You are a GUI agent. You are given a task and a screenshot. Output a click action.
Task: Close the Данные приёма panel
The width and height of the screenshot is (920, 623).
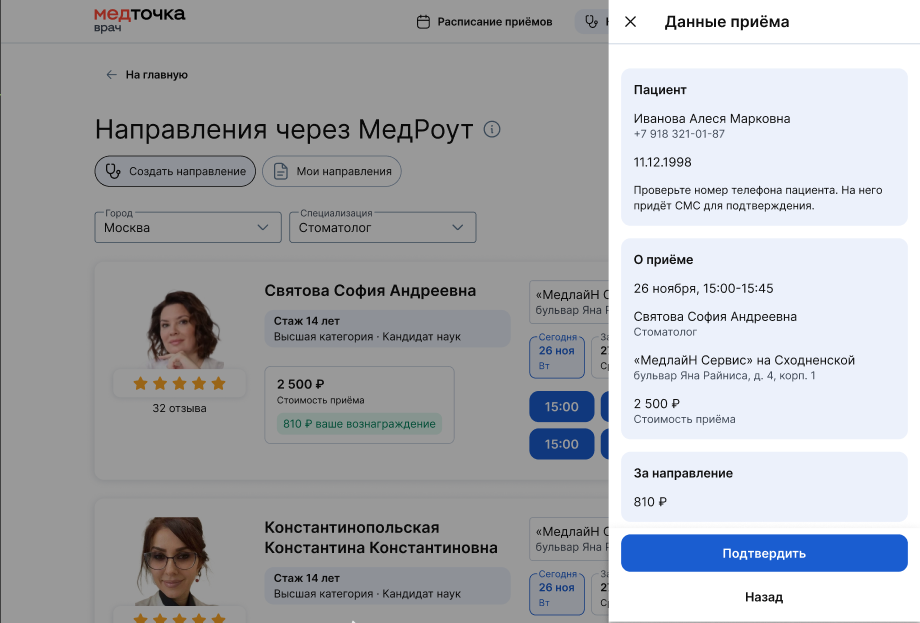(x=630, y=22)
